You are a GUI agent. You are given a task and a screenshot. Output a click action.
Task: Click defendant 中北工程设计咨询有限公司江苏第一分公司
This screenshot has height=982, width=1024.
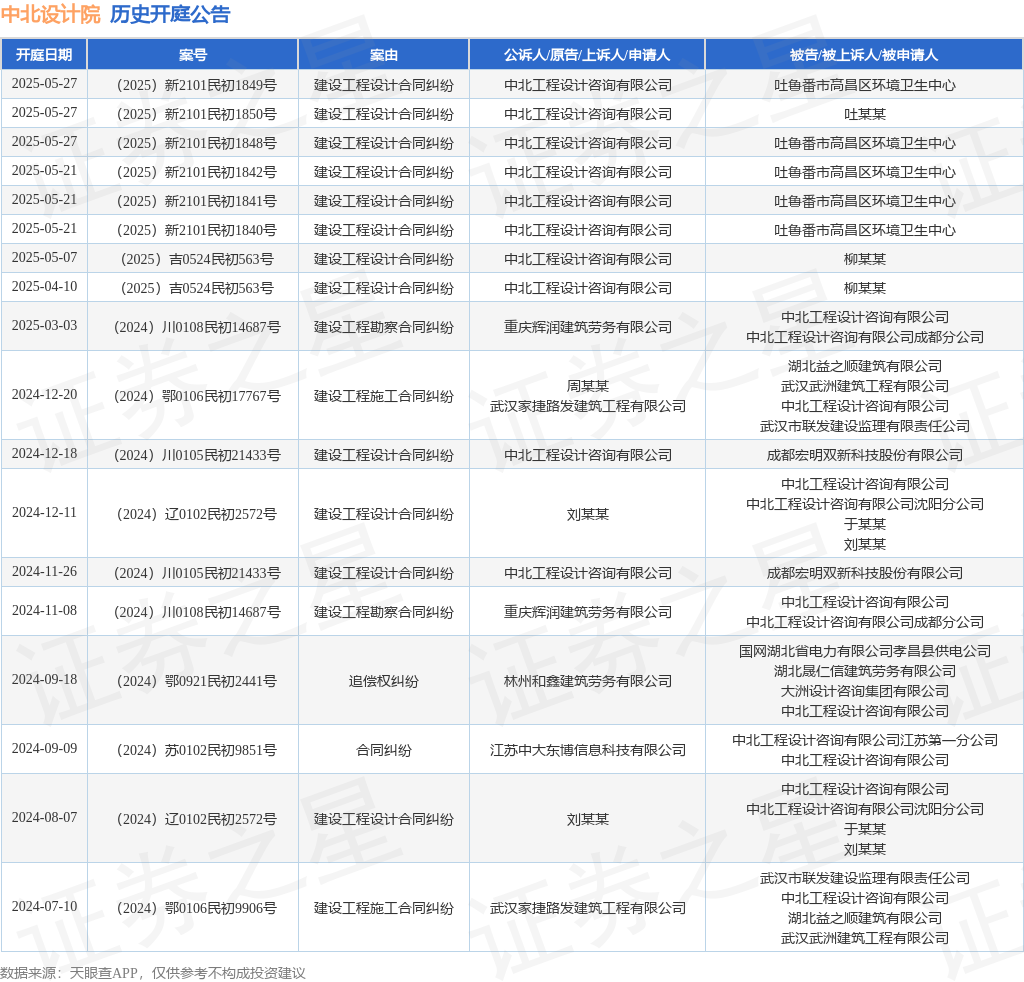point(864,740)
